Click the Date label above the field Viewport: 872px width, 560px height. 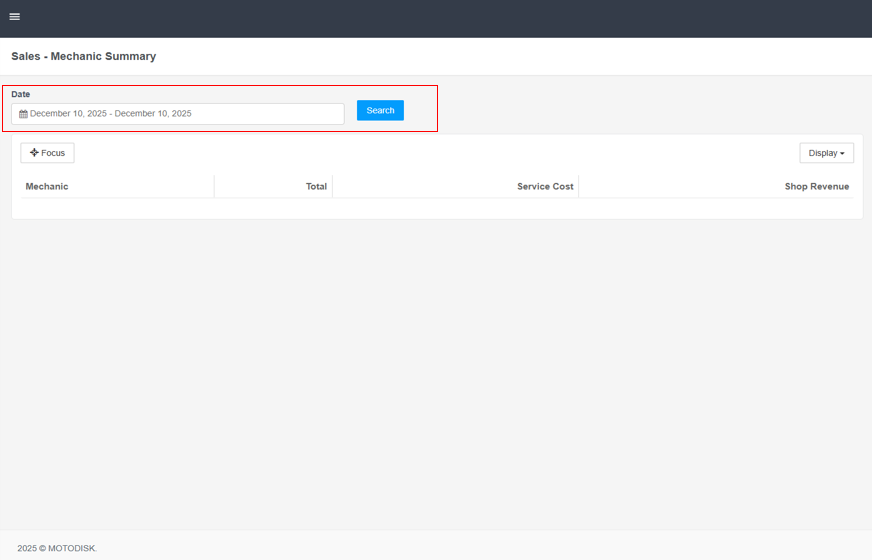21,94
